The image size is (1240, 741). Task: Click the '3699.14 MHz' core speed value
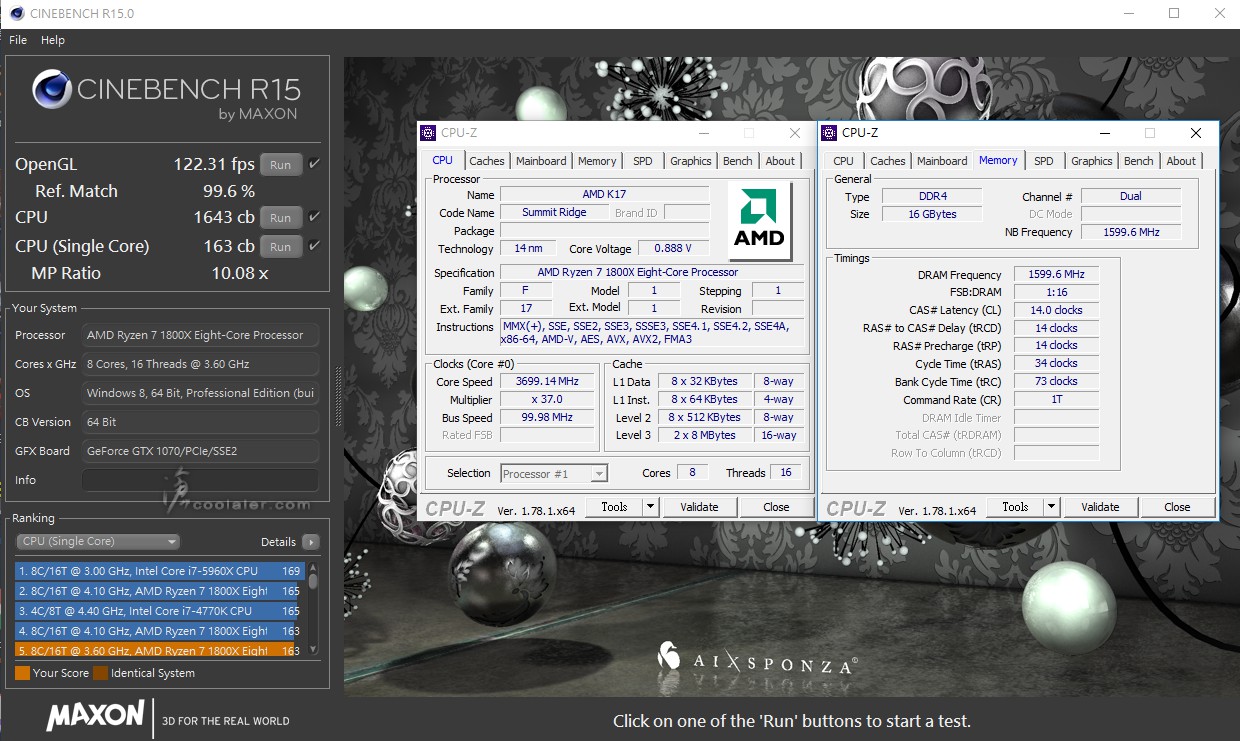[x=549, y=382]
